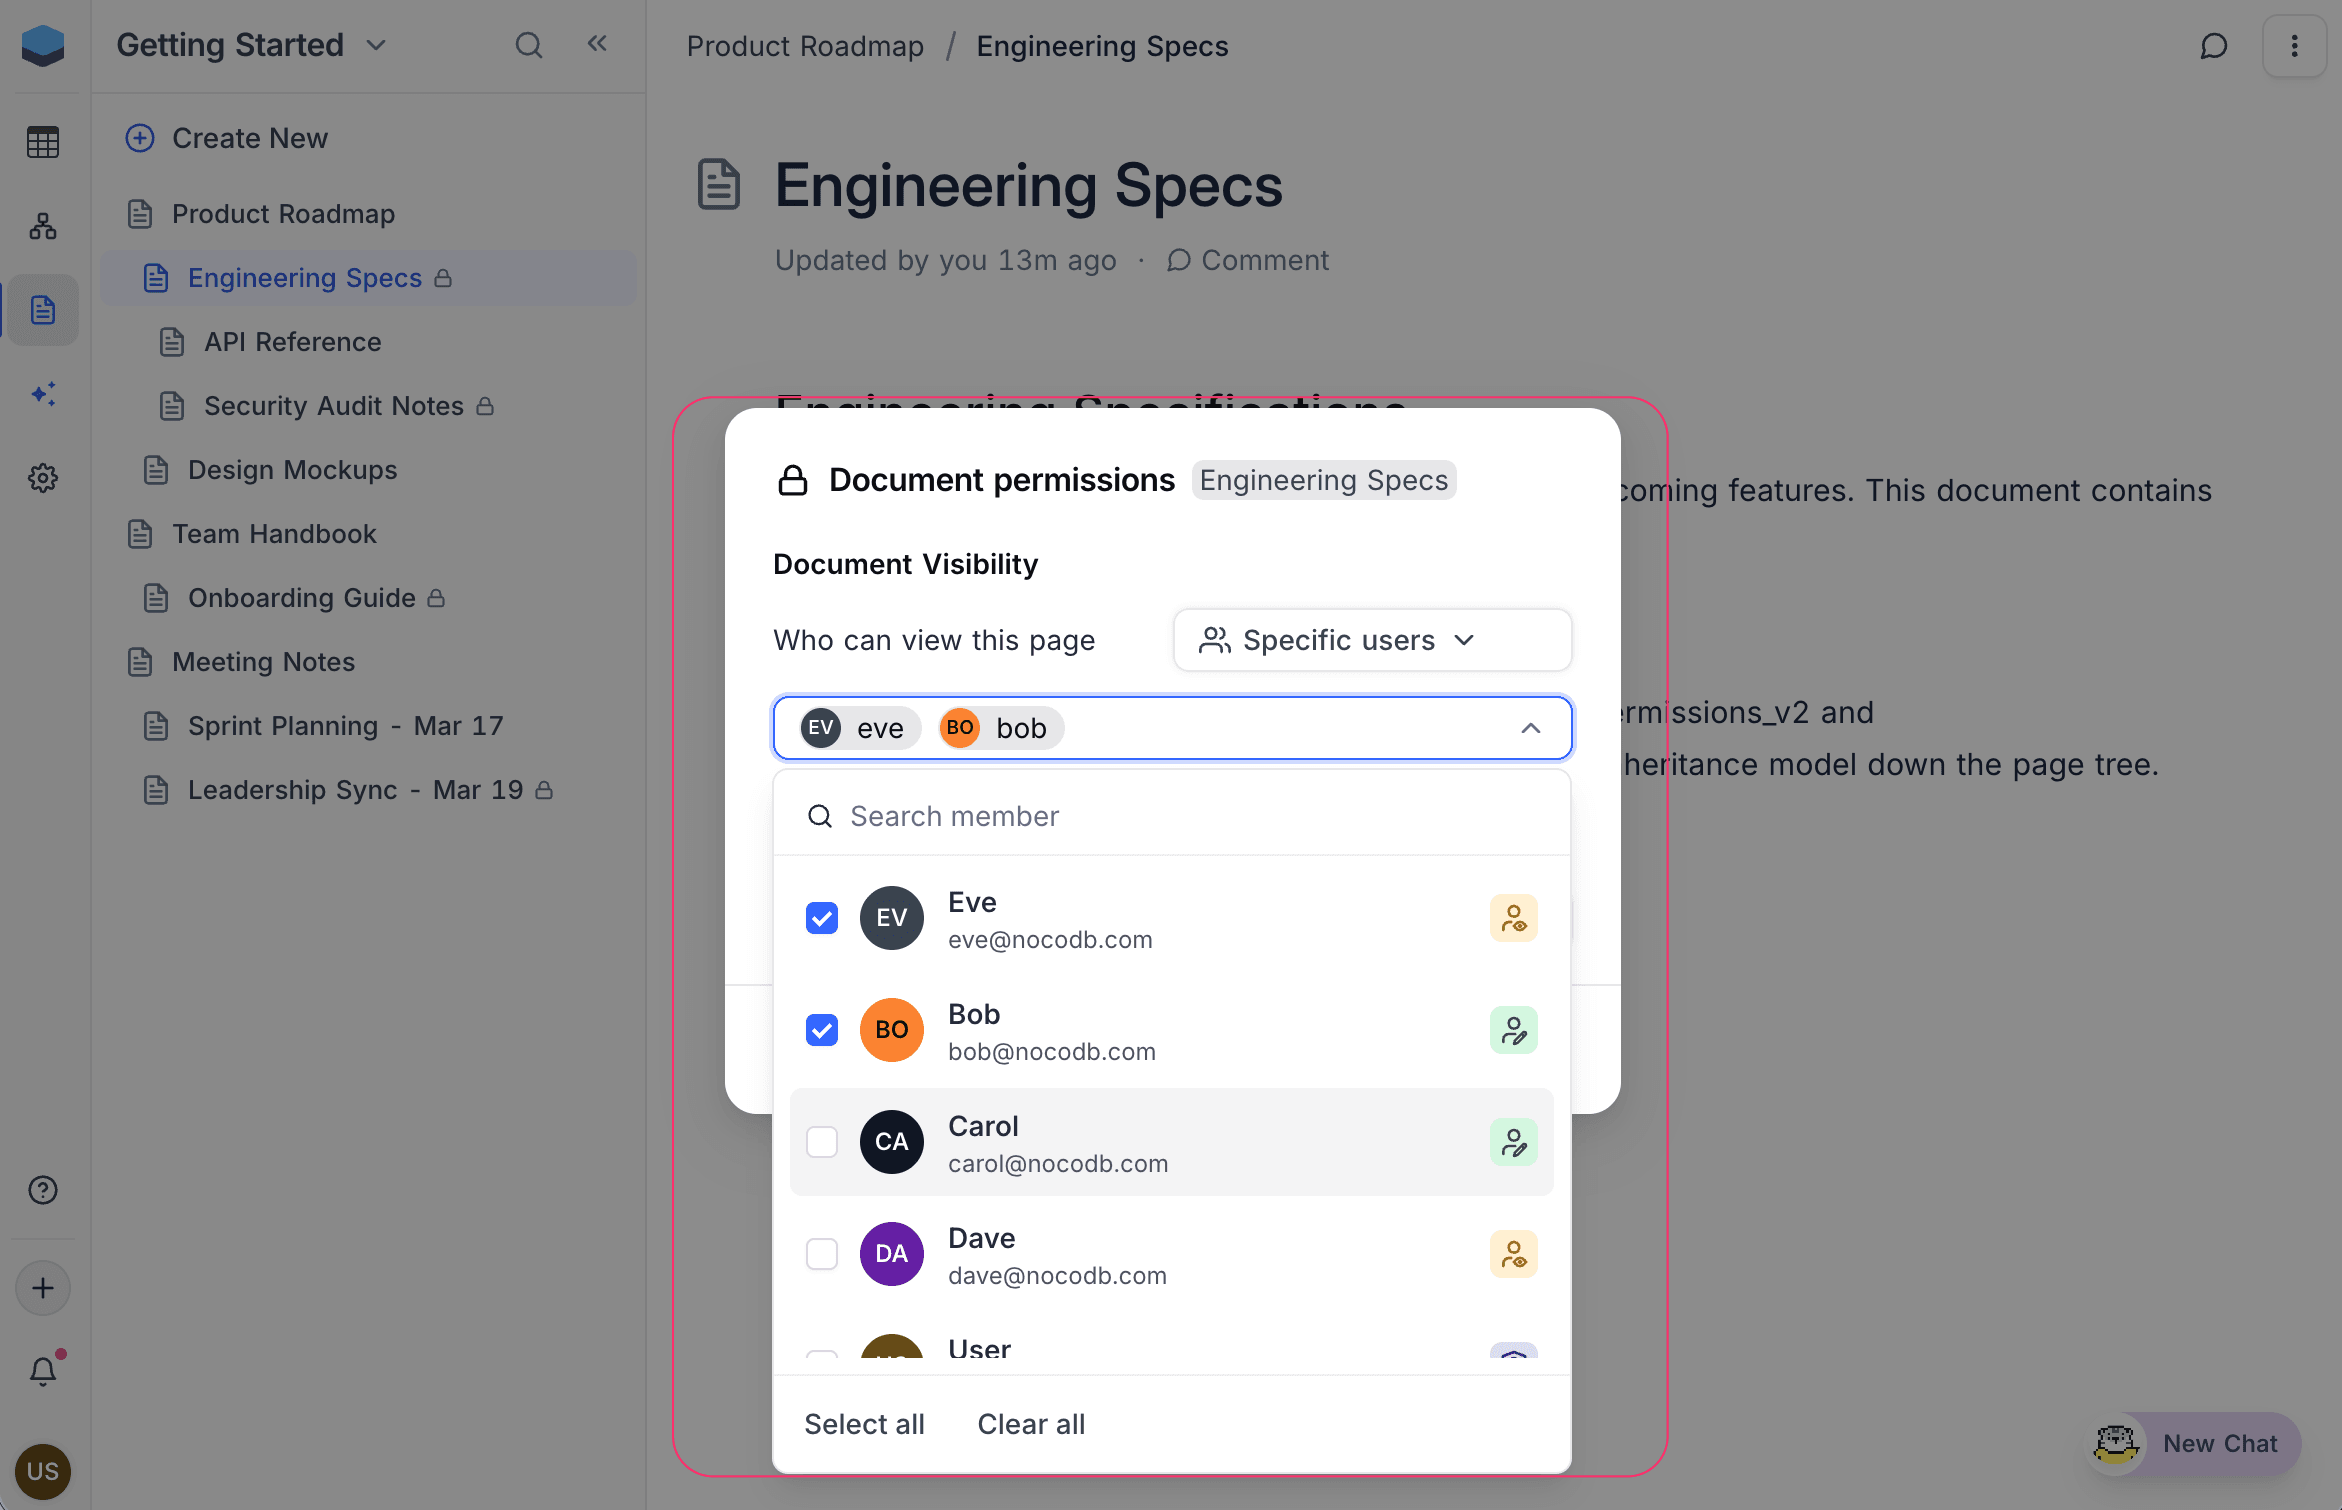Viewport: 2342px width, 1510px height.
Task: Expand the Getting Started workspace switcher
Action: click(x=376, y=45)
